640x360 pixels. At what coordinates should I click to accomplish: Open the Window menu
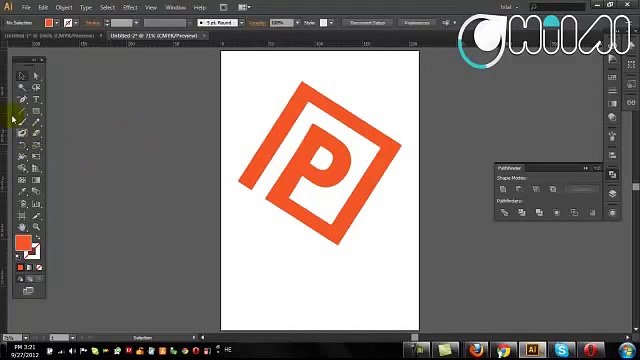(176, 8)
